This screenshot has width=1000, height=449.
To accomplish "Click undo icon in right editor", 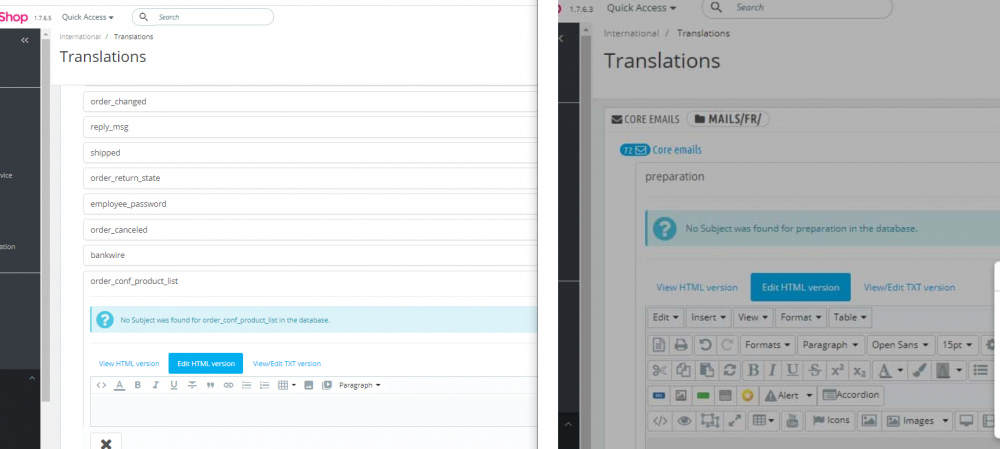I will coord(704,345).
